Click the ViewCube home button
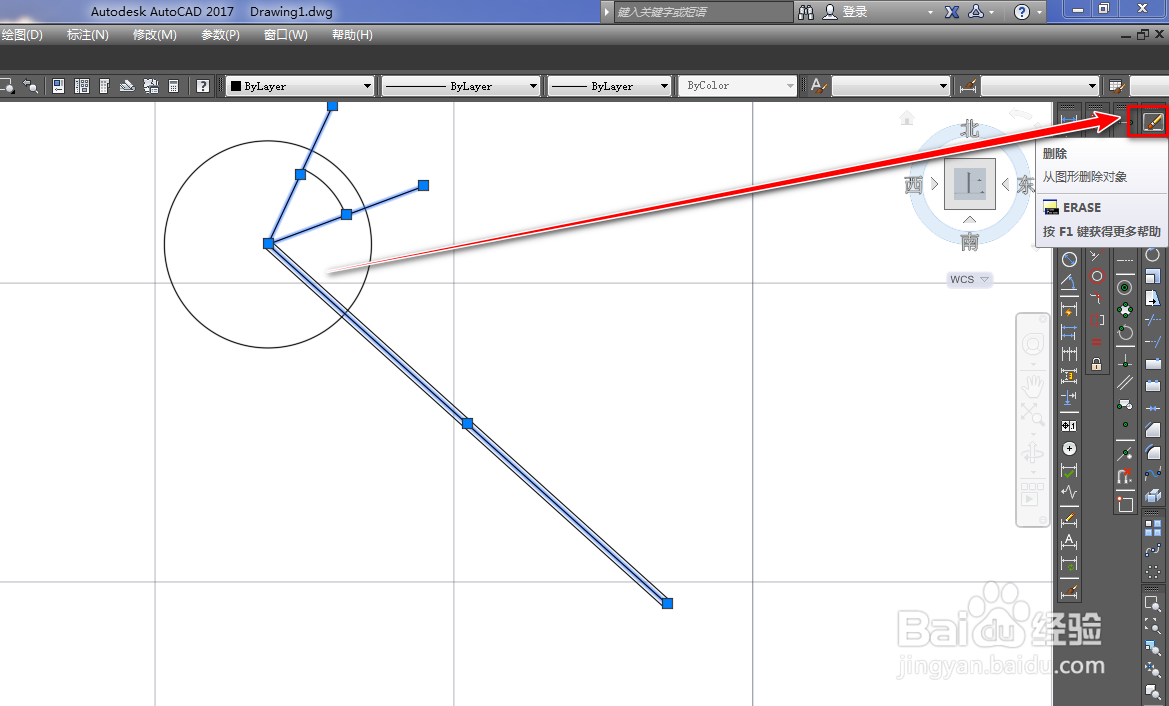This screenshot has height=706, width=1169. [907, 118]
